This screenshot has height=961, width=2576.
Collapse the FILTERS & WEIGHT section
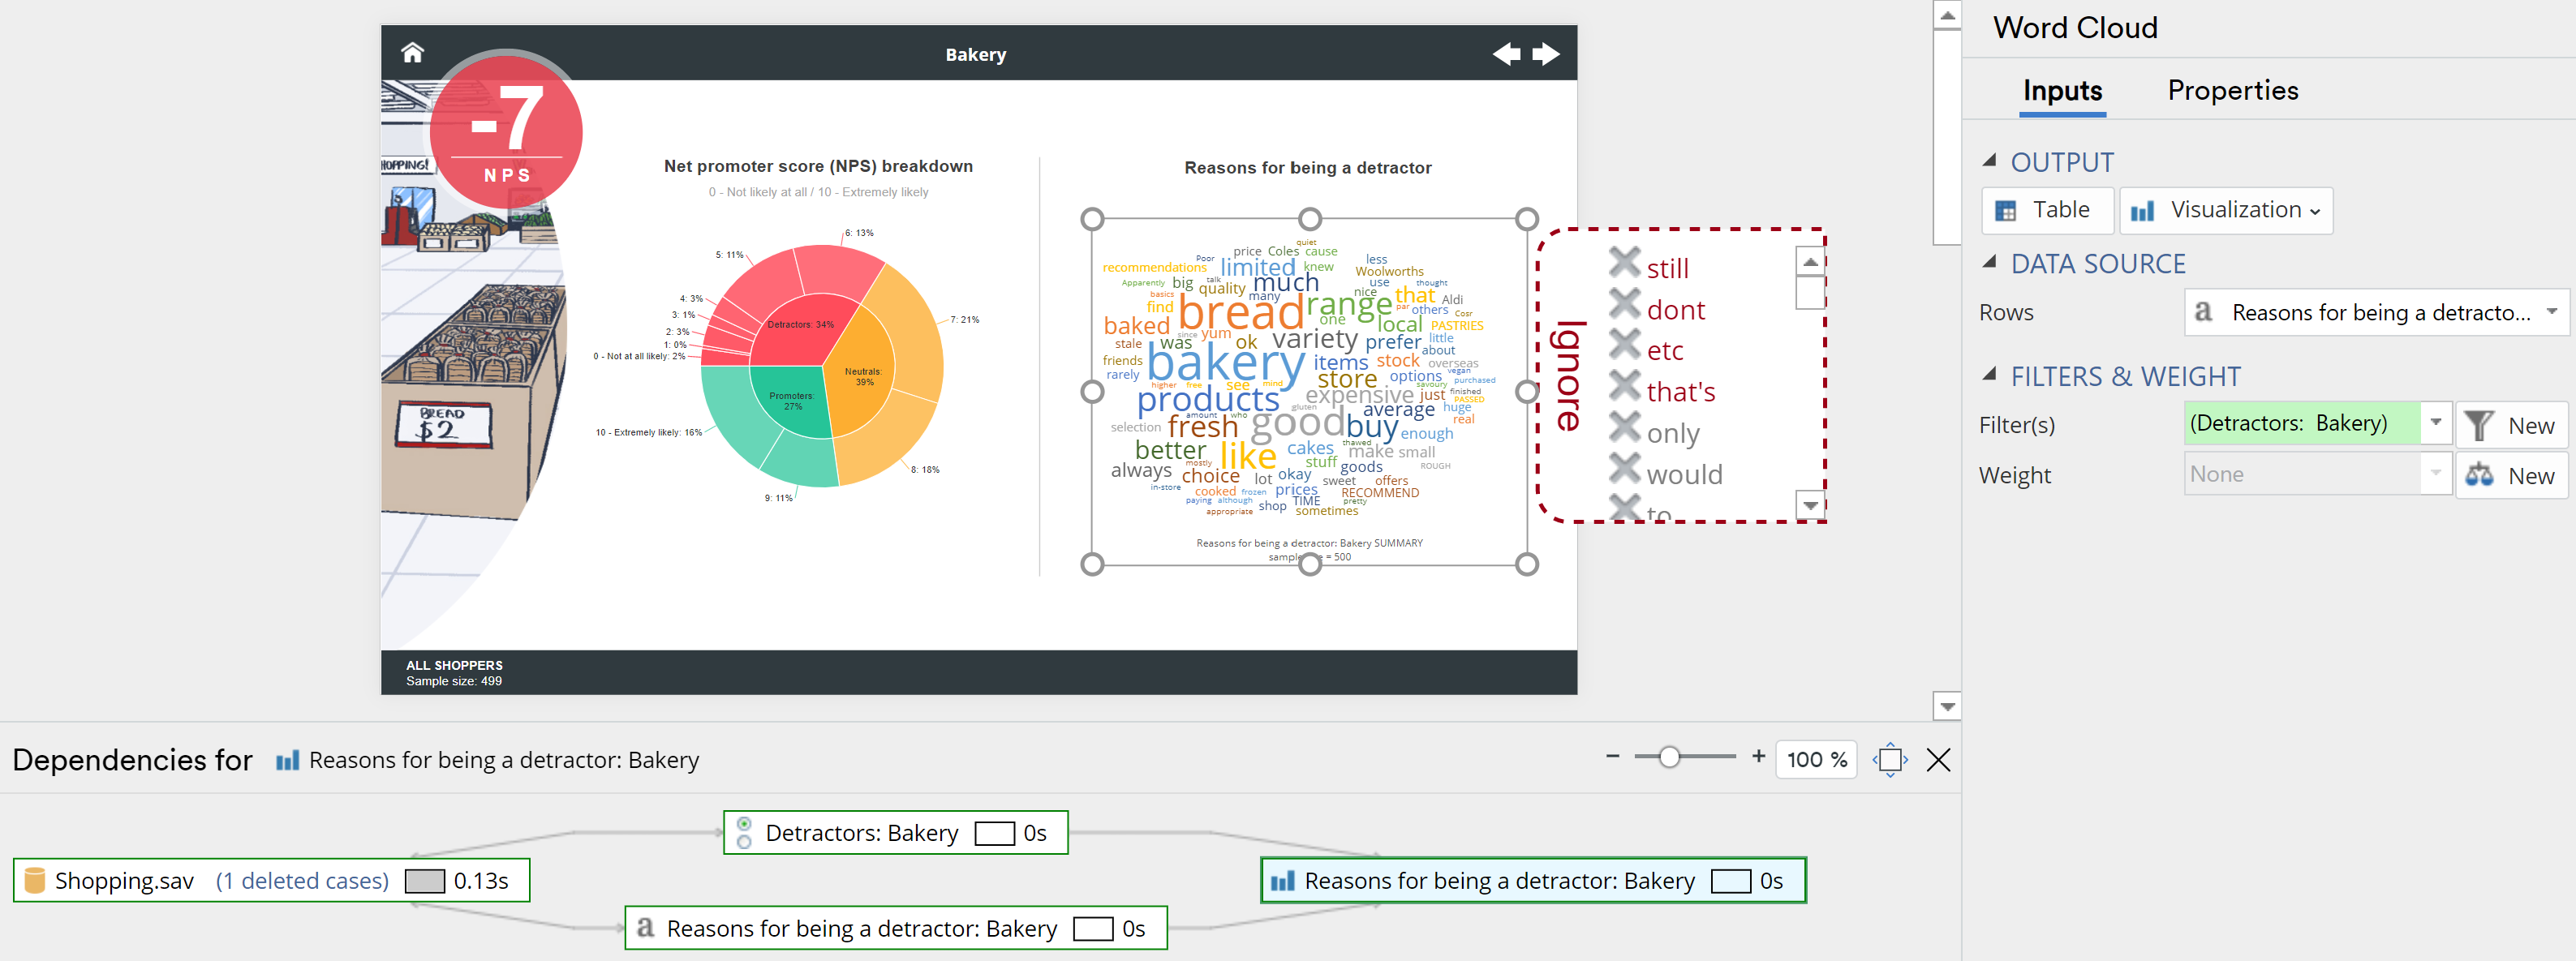click(x=1989, y=374)
